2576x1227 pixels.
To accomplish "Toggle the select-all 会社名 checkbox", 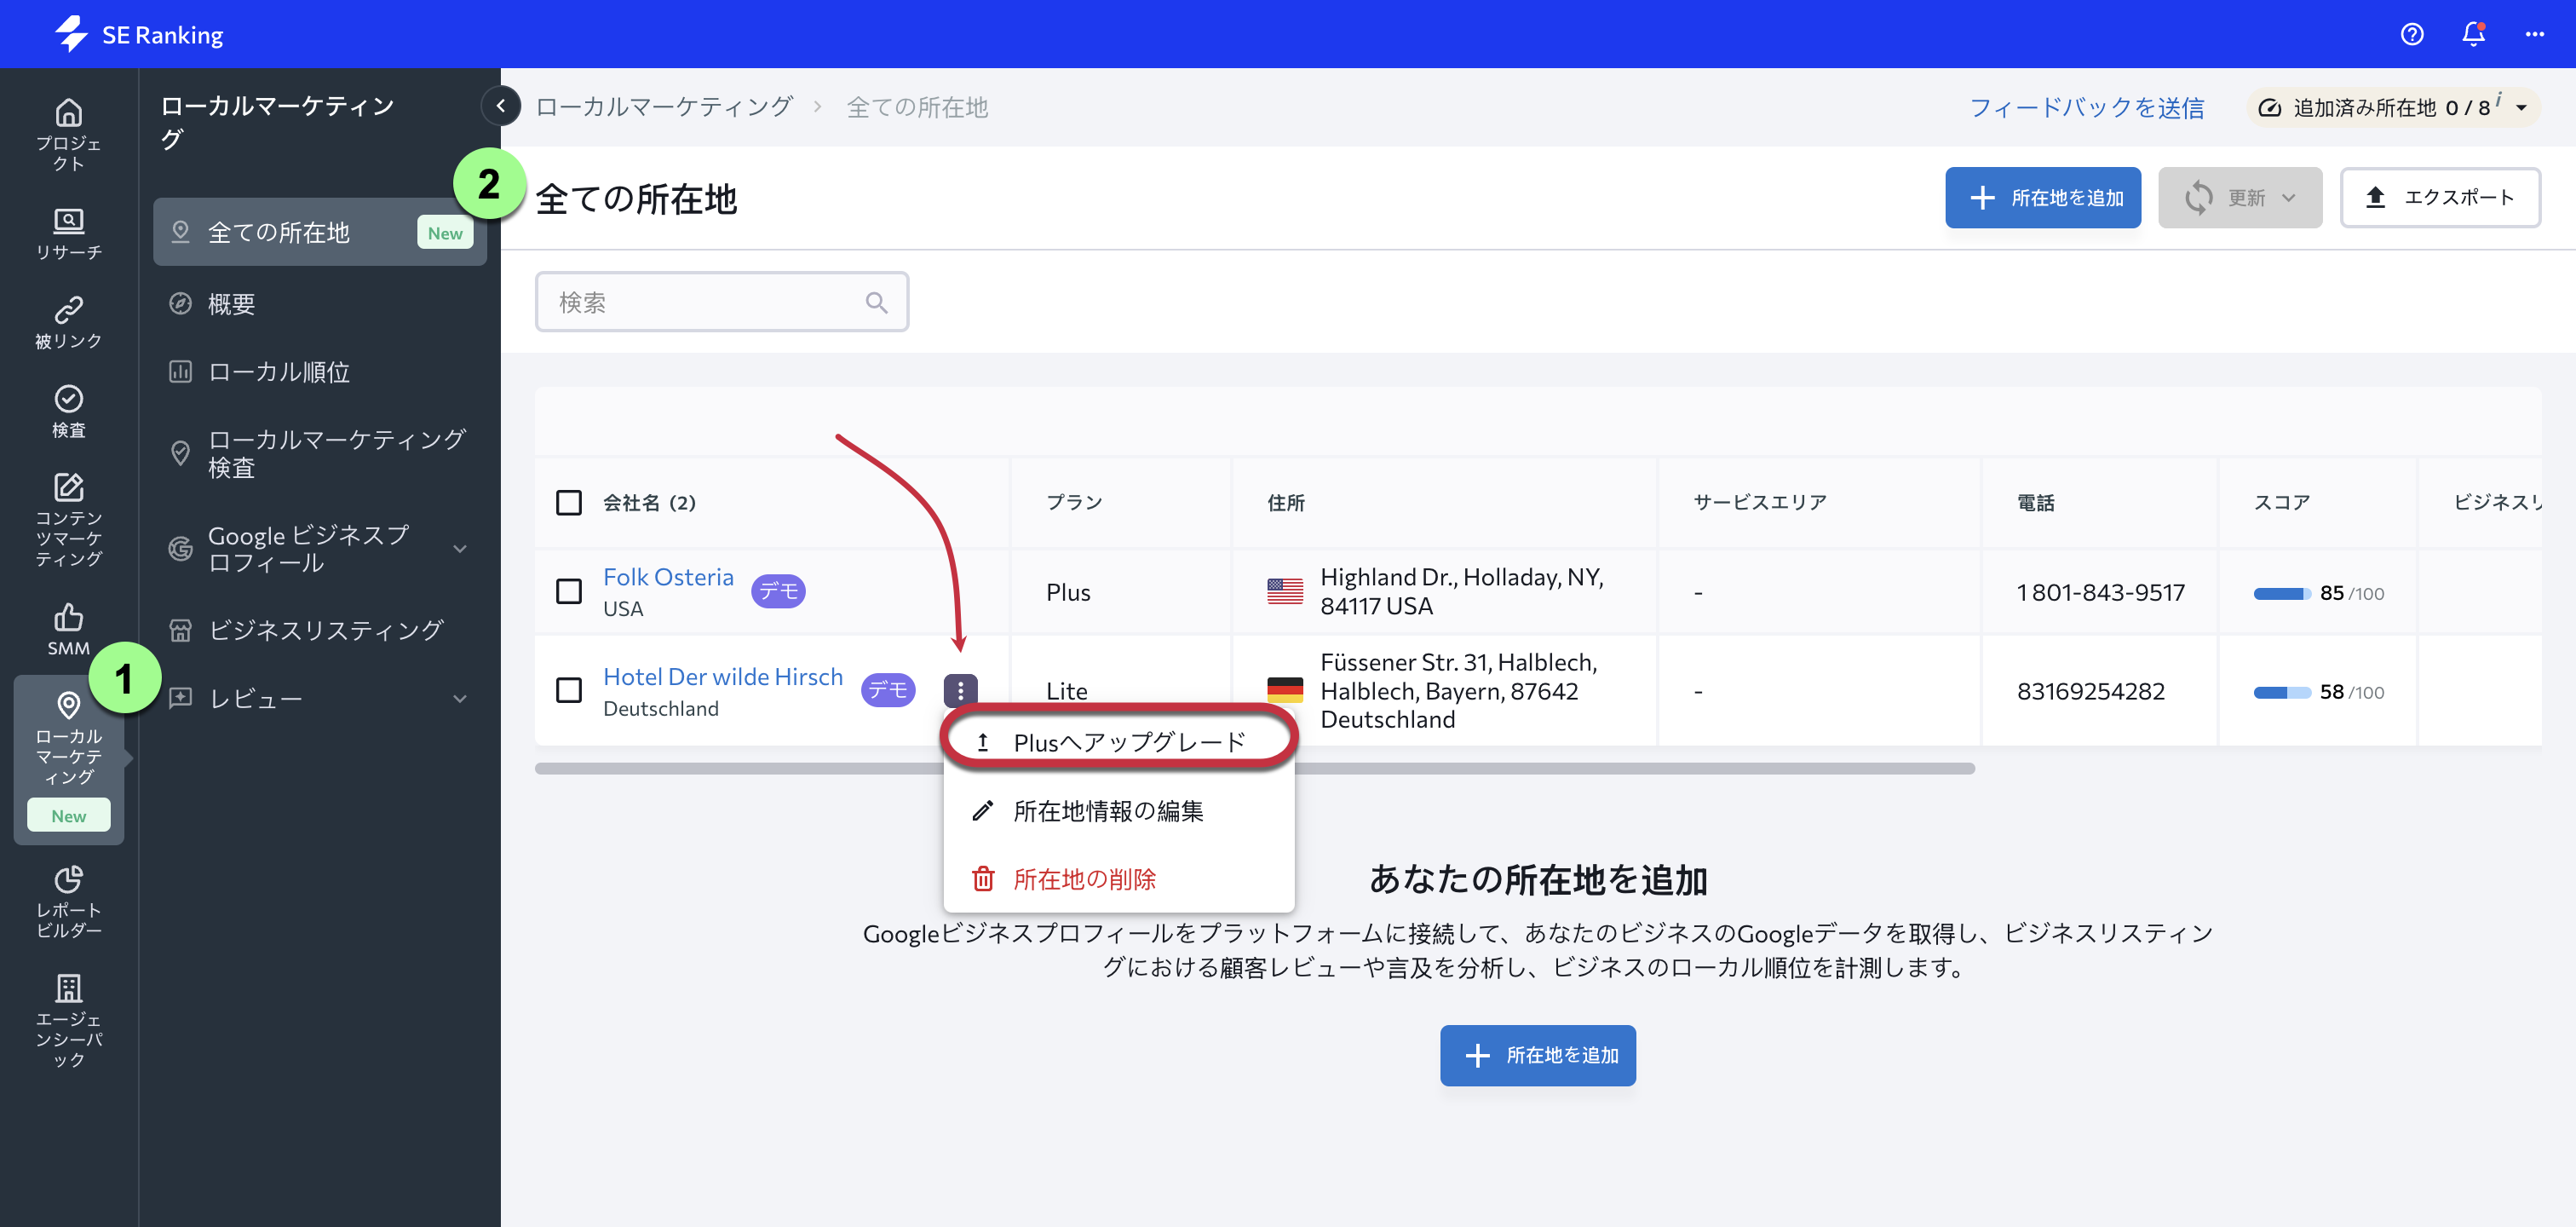I will [568, 502].
